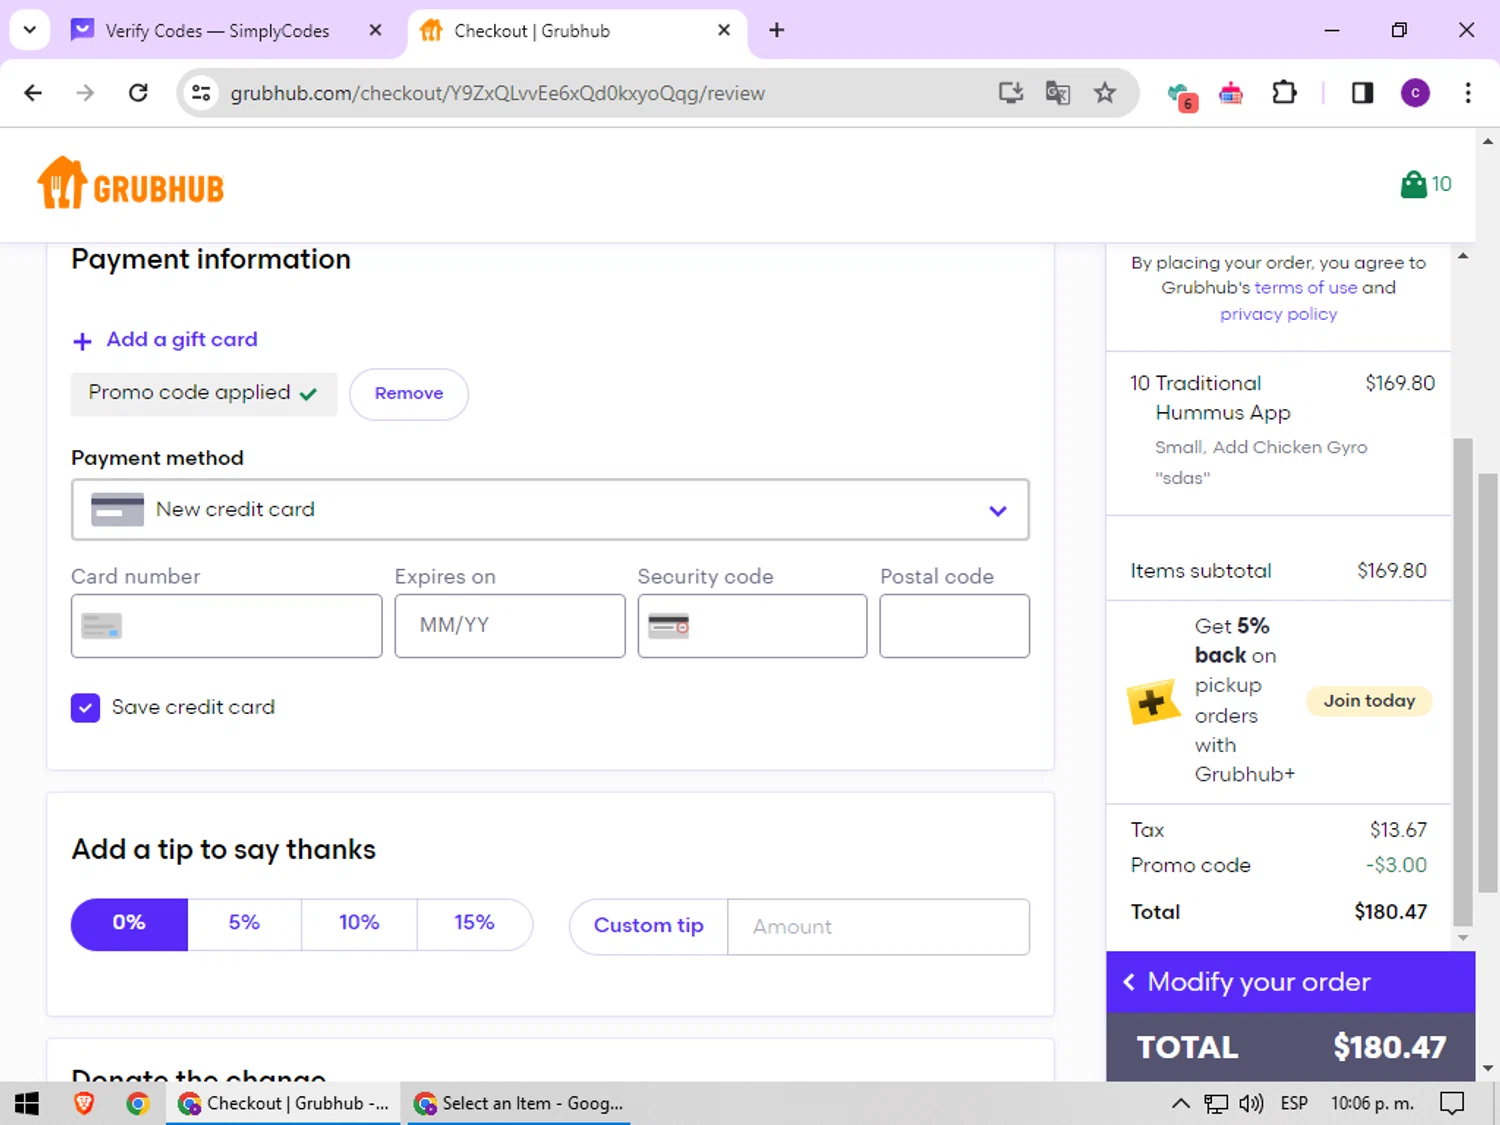Launch Chrome from the taskbar pinned icon
Screen dimensions: 1500x1125
(x=138, y=1103)
